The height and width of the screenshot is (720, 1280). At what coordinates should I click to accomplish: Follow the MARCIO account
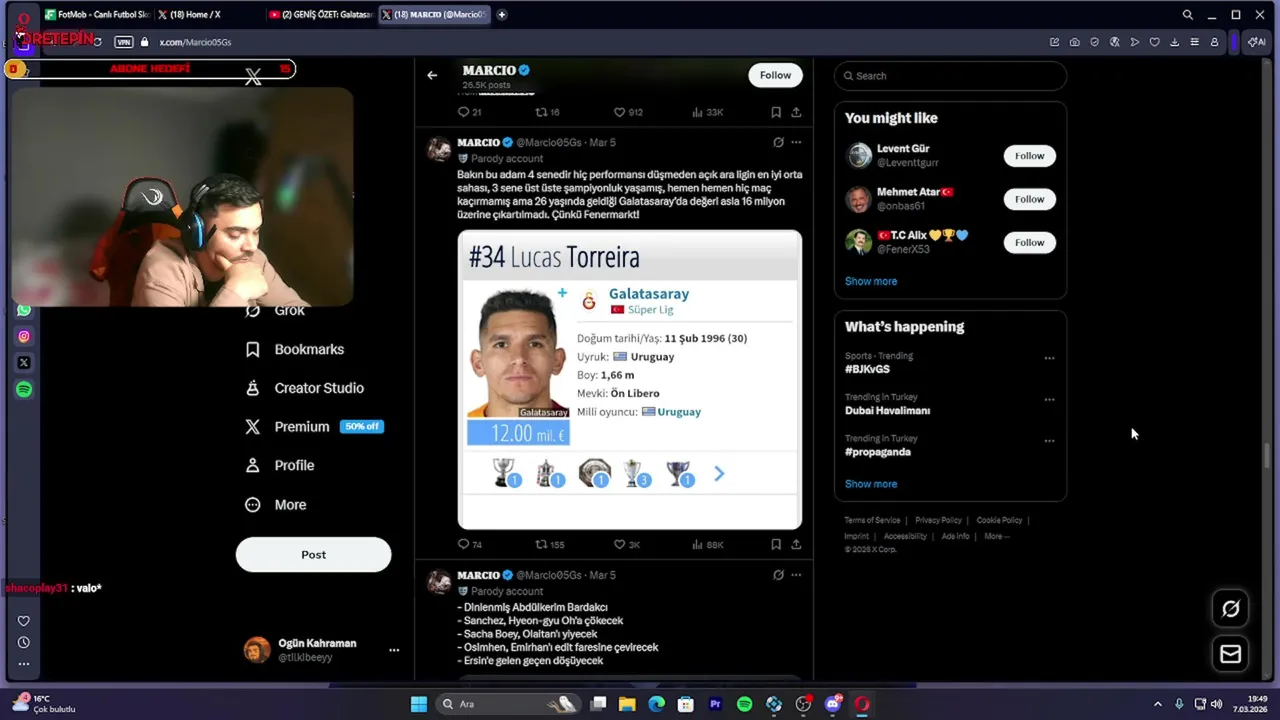tap(775, 75)
